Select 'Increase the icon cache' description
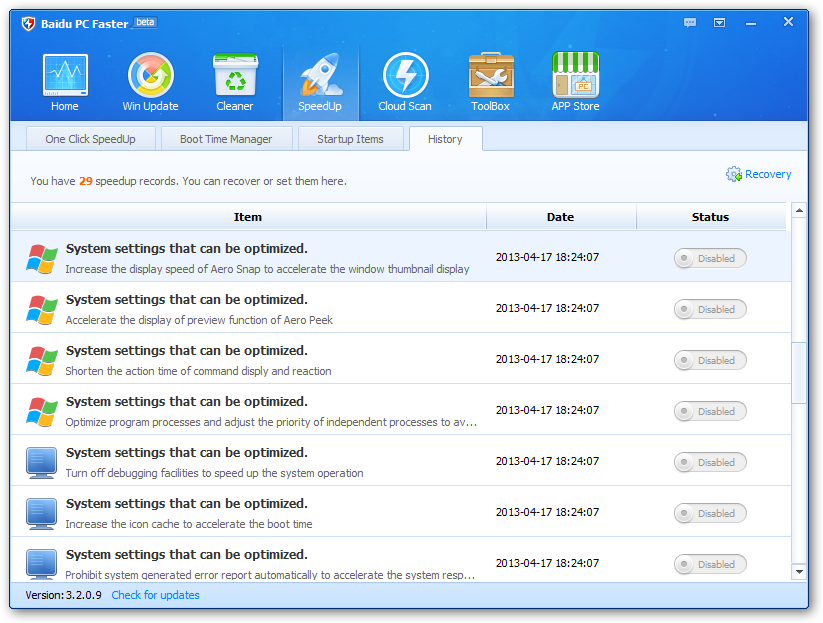This screenshot has height=623, width=823. click(189, 523)
